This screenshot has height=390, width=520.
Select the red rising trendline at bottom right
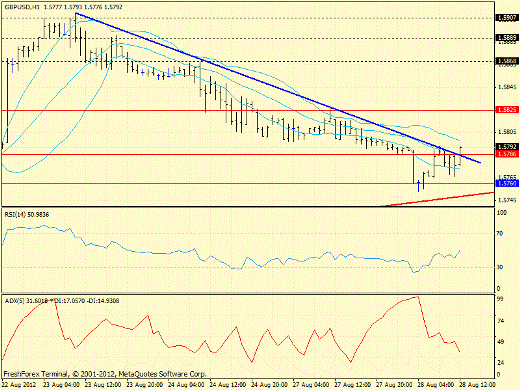[x=437, y=199]
